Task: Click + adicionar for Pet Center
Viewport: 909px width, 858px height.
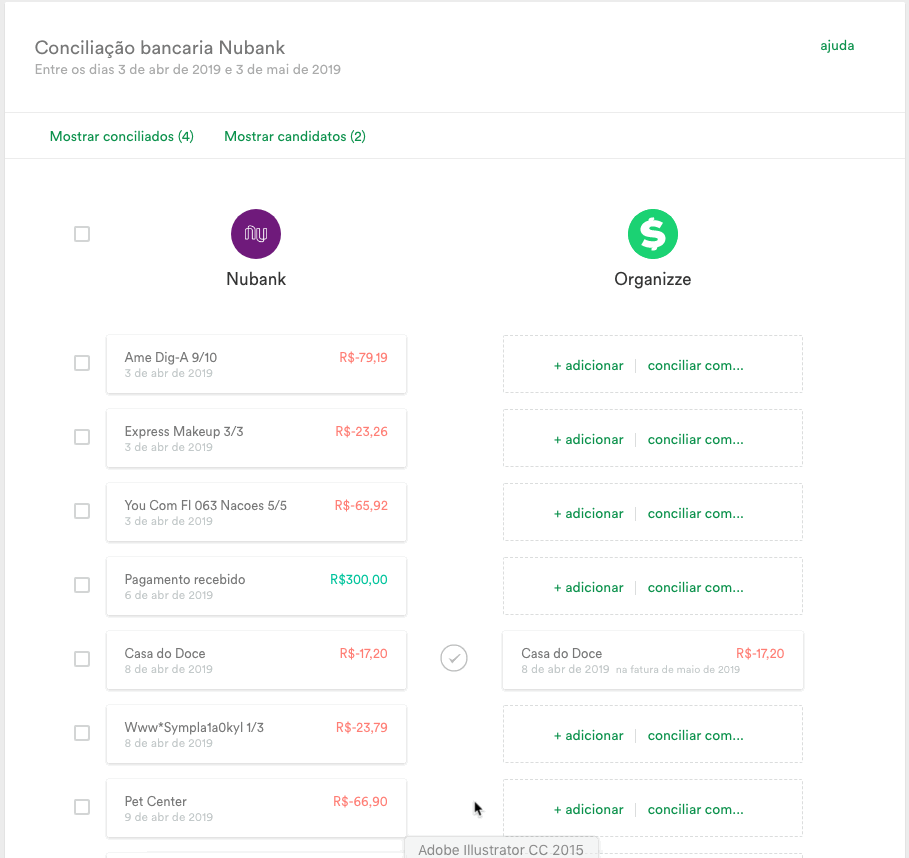Action: 588,810
